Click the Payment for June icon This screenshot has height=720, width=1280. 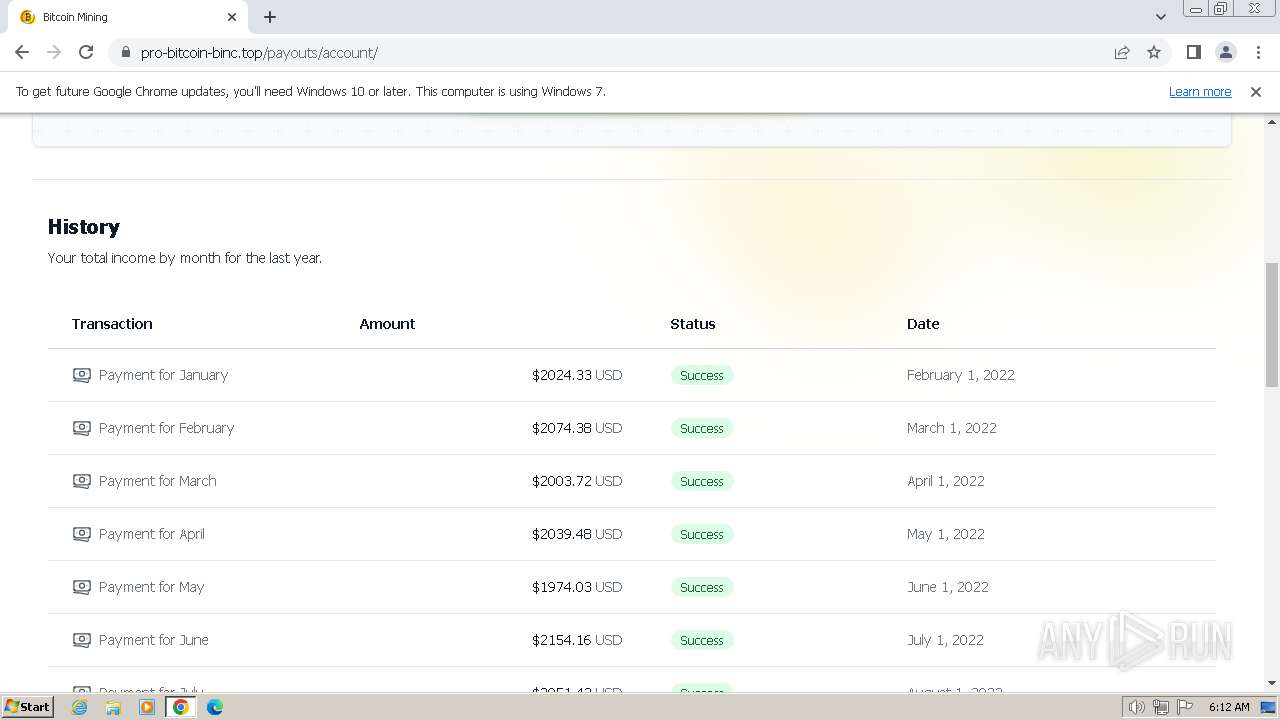click(82, 640)
